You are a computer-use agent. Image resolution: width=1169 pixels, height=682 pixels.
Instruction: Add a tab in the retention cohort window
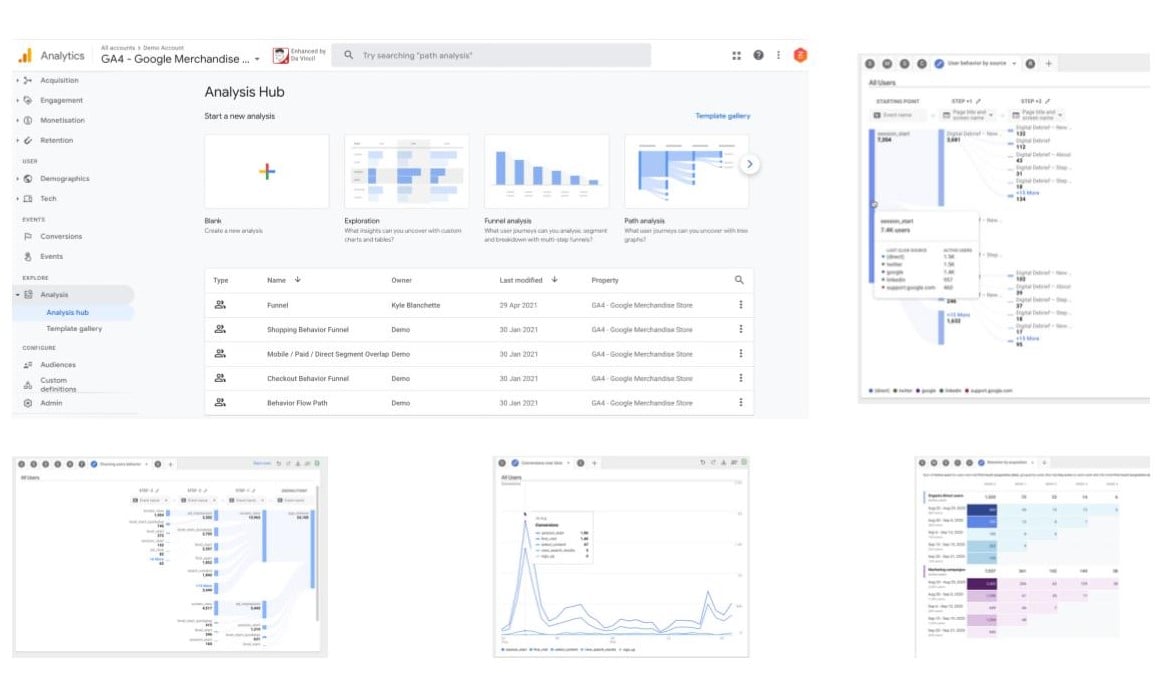[1044, 463]
